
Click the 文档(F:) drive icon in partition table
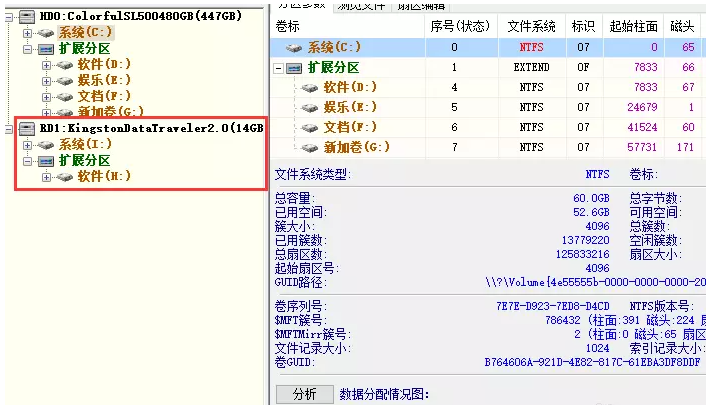(310, 128)
